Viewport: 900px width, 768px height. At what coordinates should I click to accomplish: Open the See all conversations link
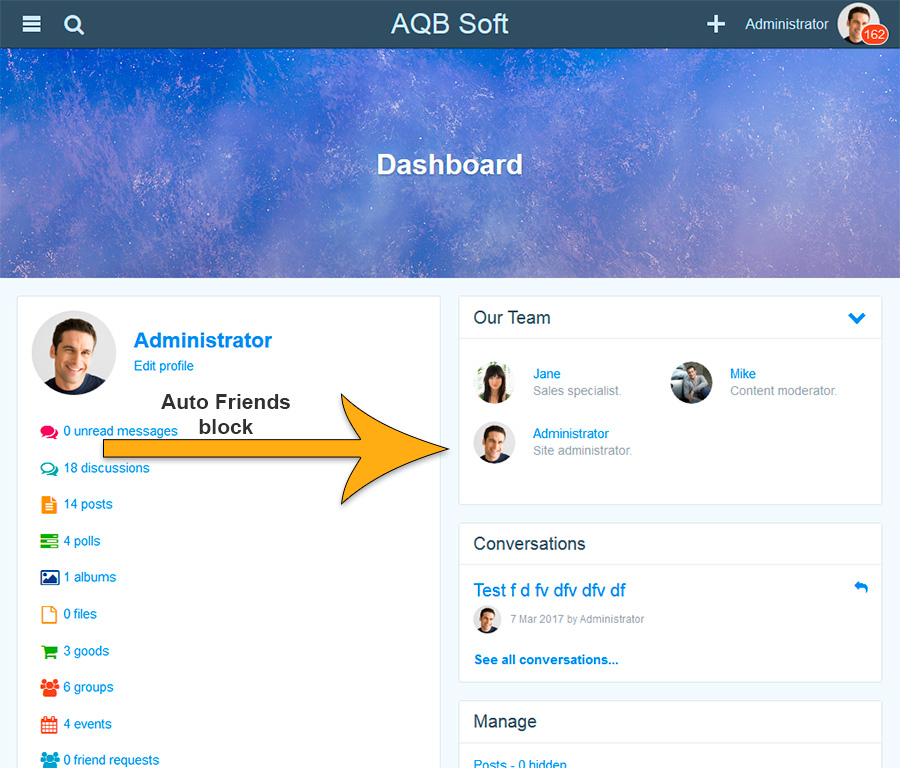point(546,660)
